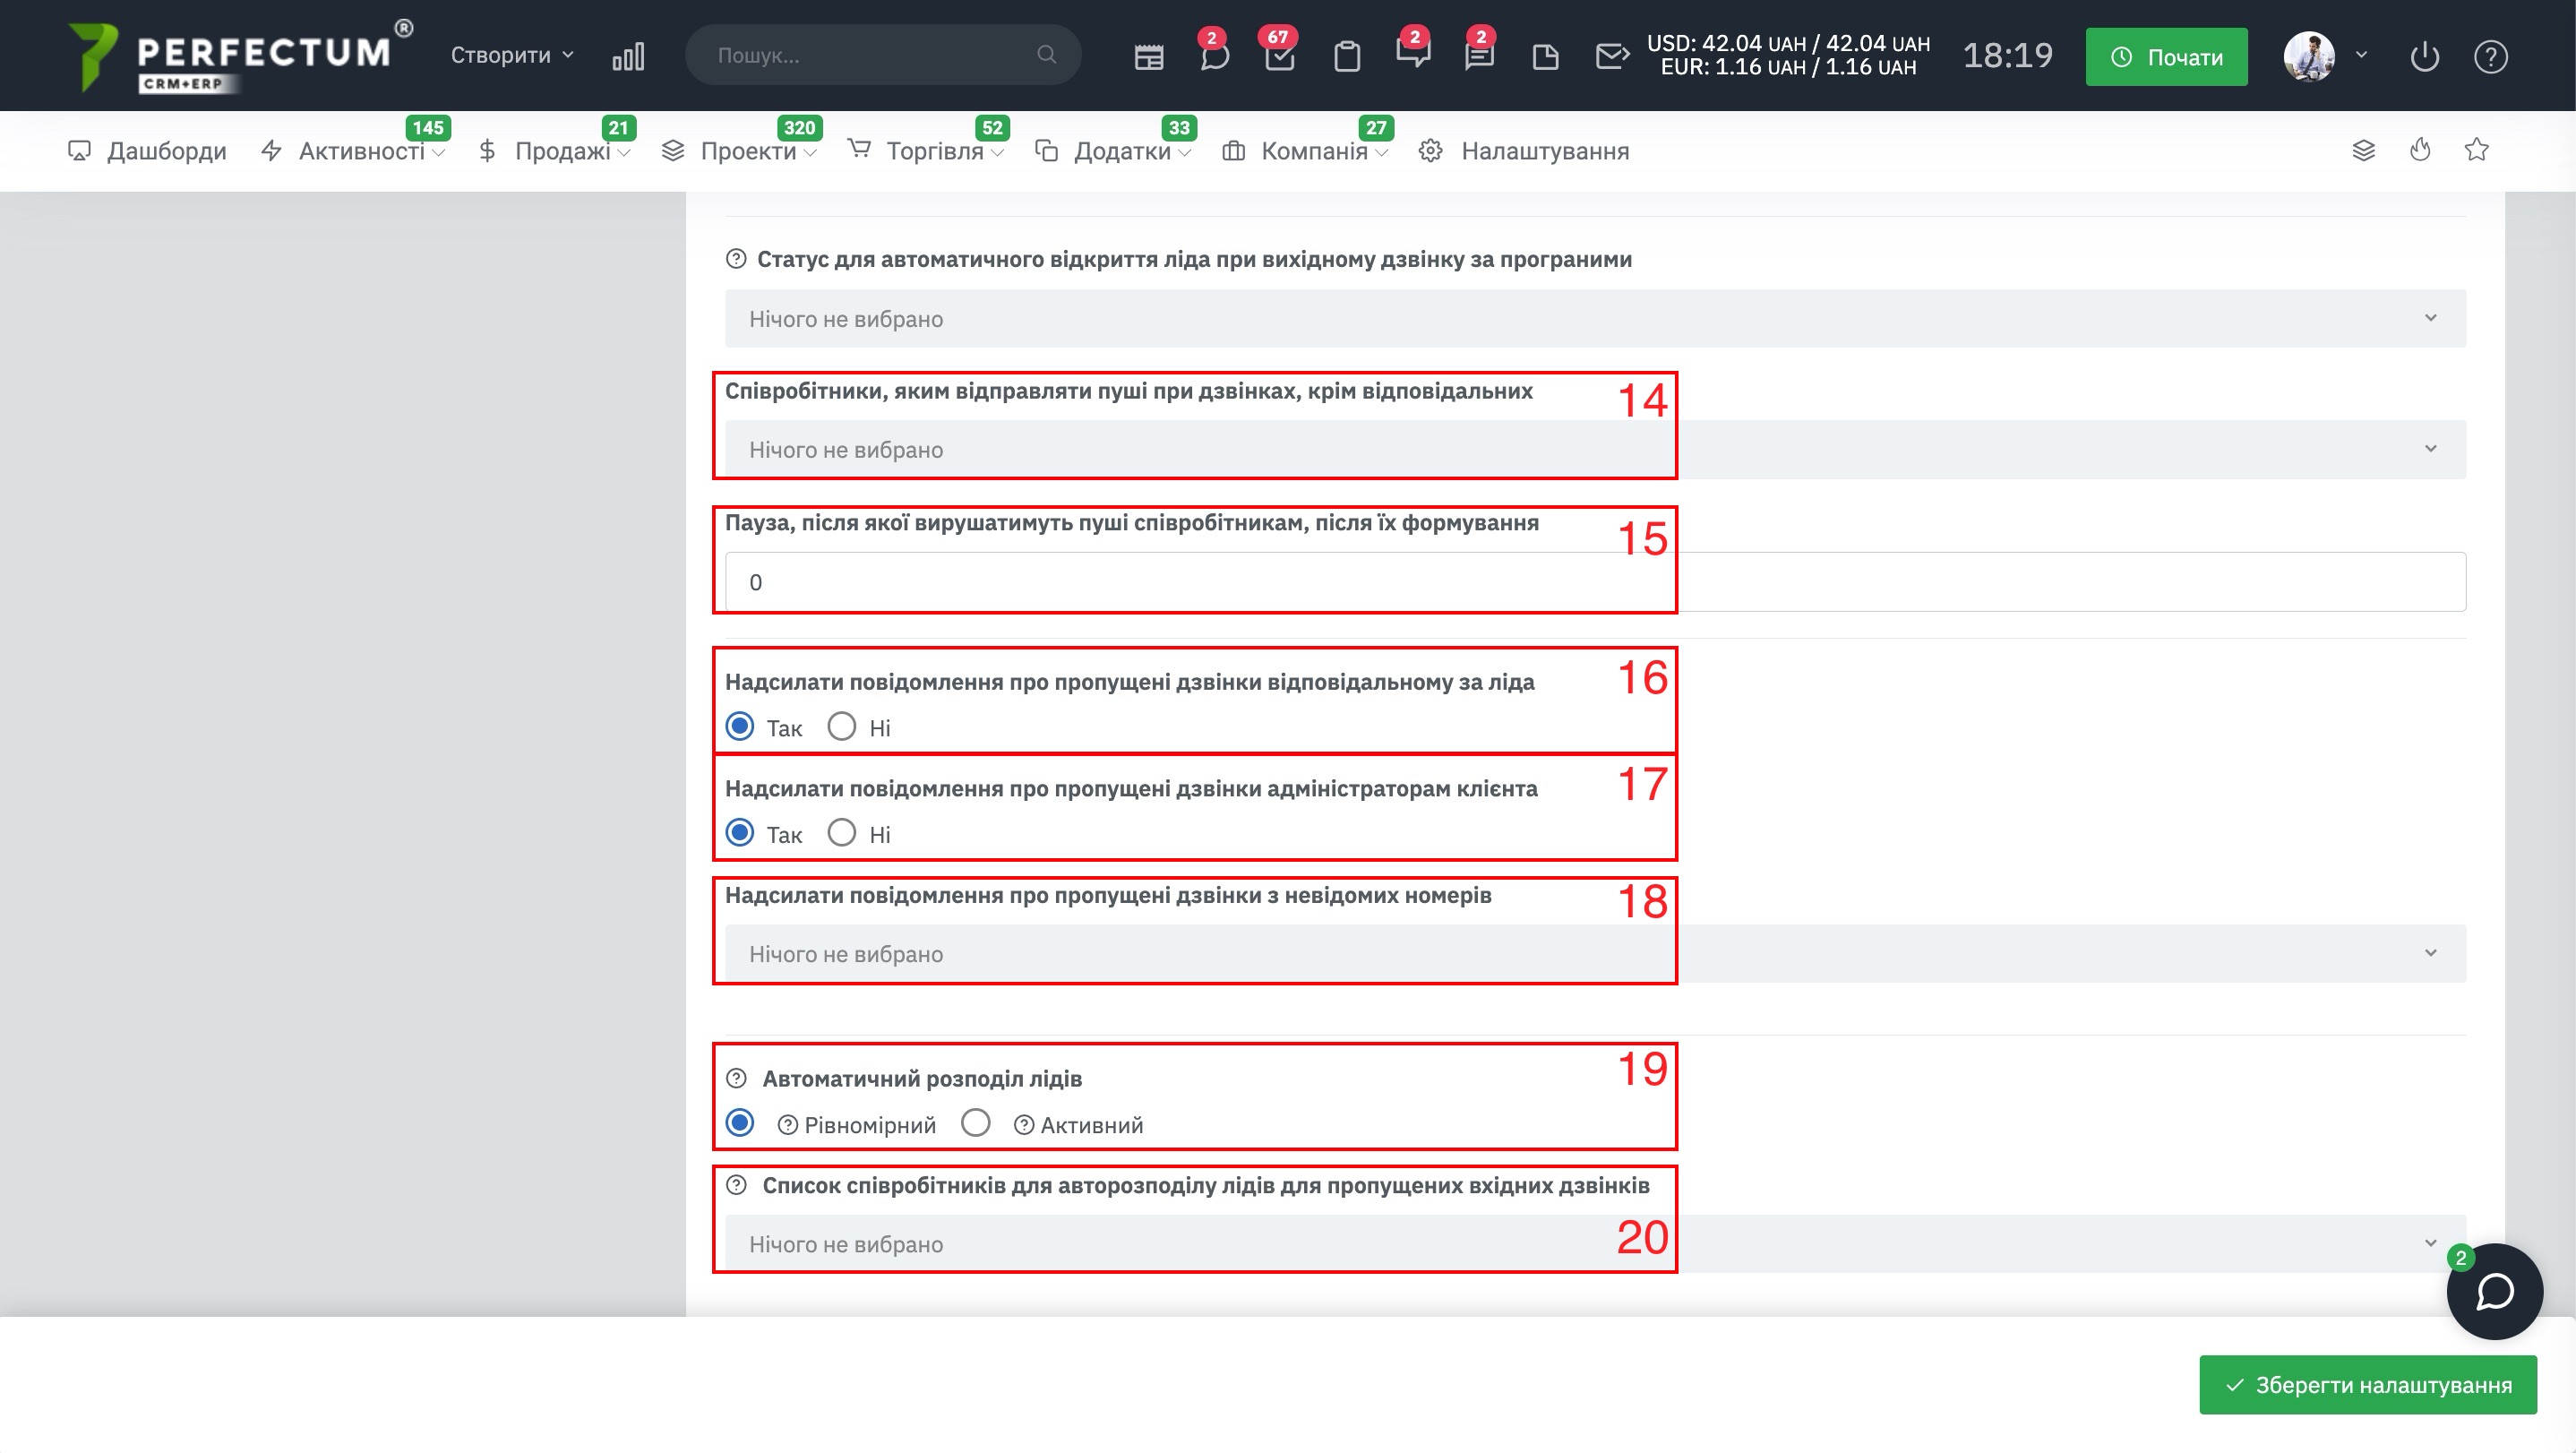Viewport: 2576px width, 1453px height.
Task: Open the floating chat bubble widget
Action: click(2494, 1291)
